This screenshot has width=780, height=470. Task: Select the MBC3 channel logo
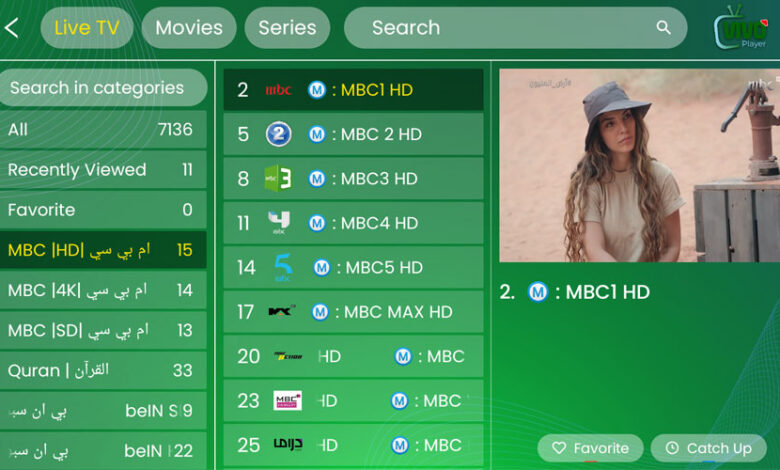click(x=278, y=179)
